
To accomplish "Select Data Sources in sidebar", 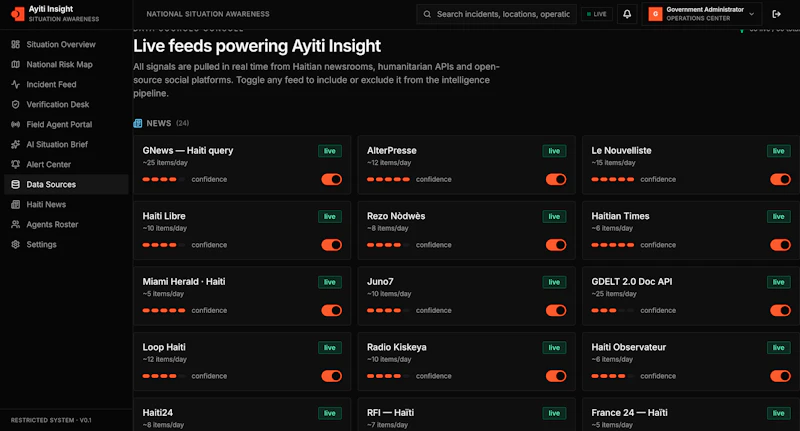I will point(66,184).
